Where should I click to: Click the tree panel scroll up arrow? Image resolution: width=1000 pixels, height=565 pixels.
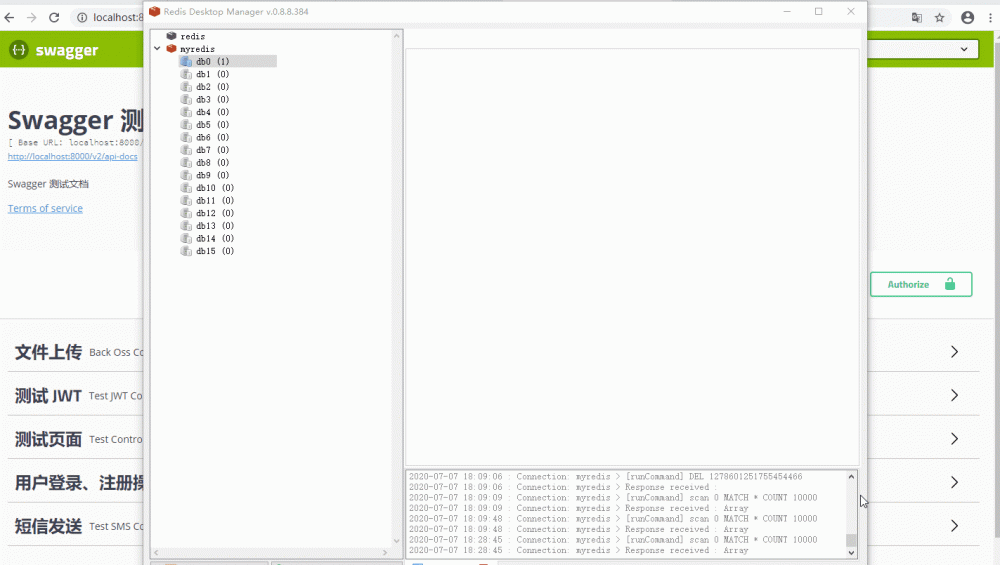point(397,36)
